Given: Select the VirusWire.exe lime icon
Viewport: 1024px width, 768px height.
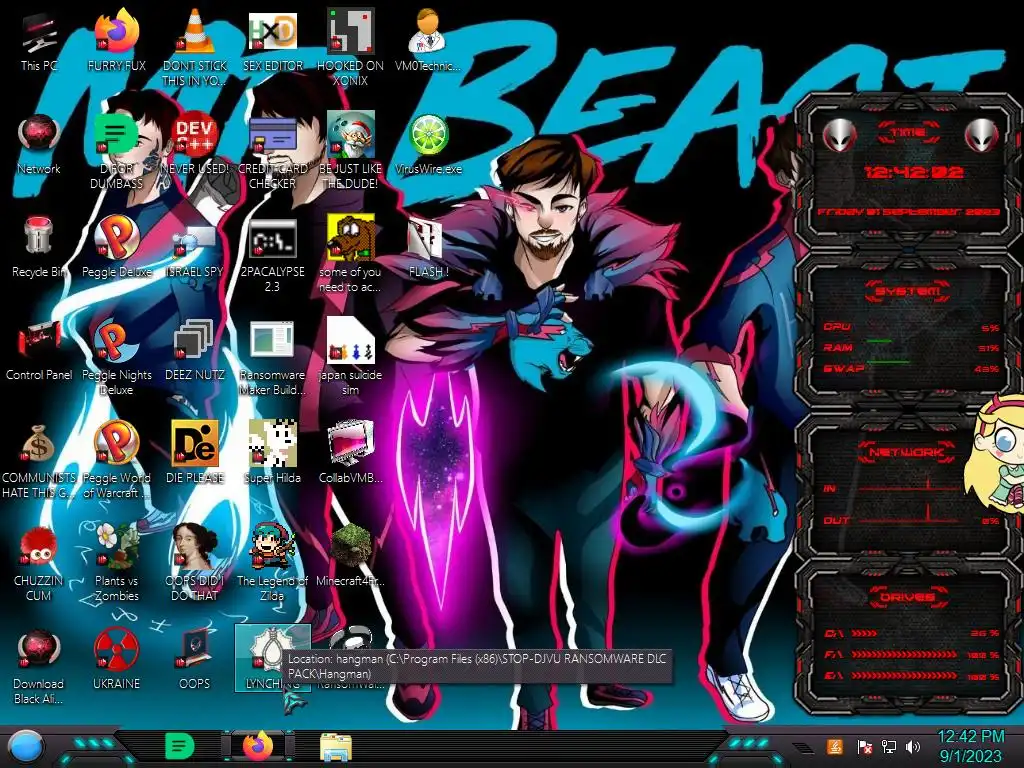Looking at the screenshot, I should click(428, 145).
